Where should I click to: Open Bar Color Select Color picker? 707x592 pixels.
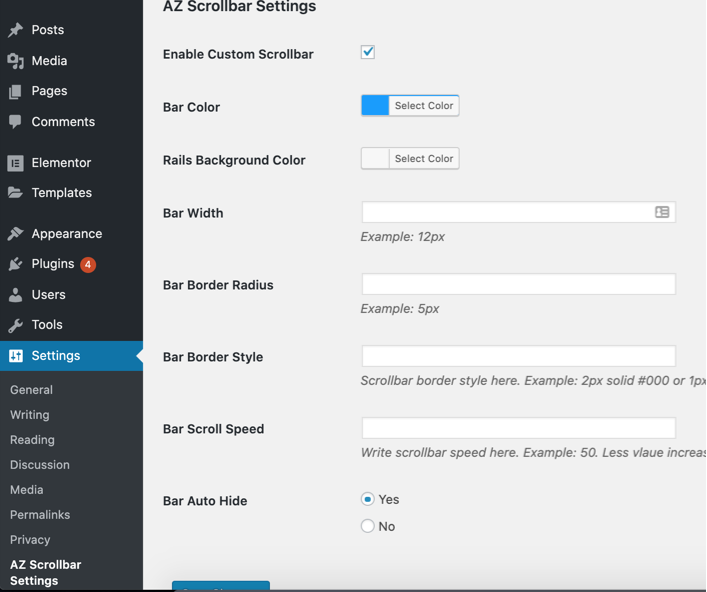(x=424, y=106)
